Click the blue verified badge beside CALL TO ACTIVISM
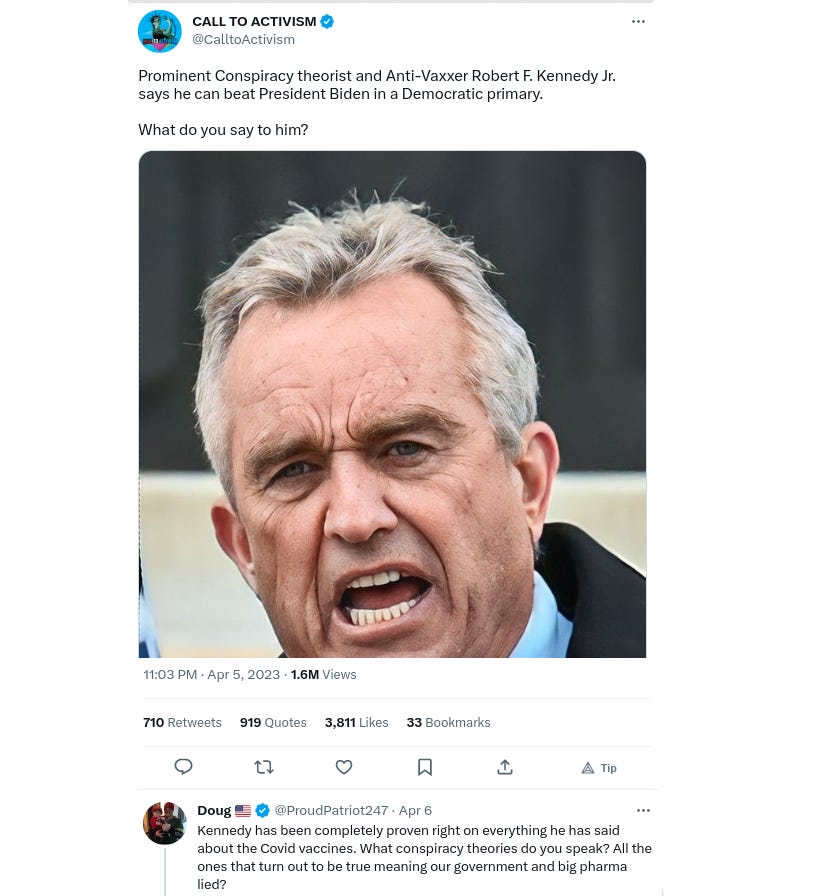Viewport: 824px width, 896px height. tap(327, 22)
